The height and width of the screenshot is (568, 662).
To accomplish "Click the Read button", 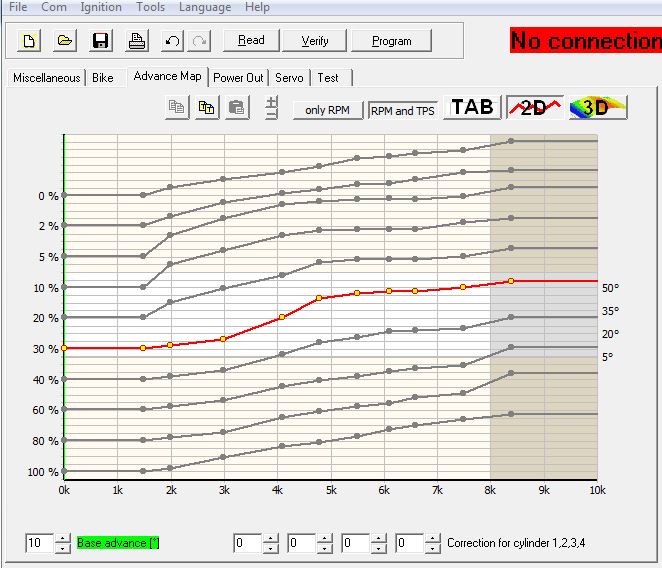I will 251,41.
